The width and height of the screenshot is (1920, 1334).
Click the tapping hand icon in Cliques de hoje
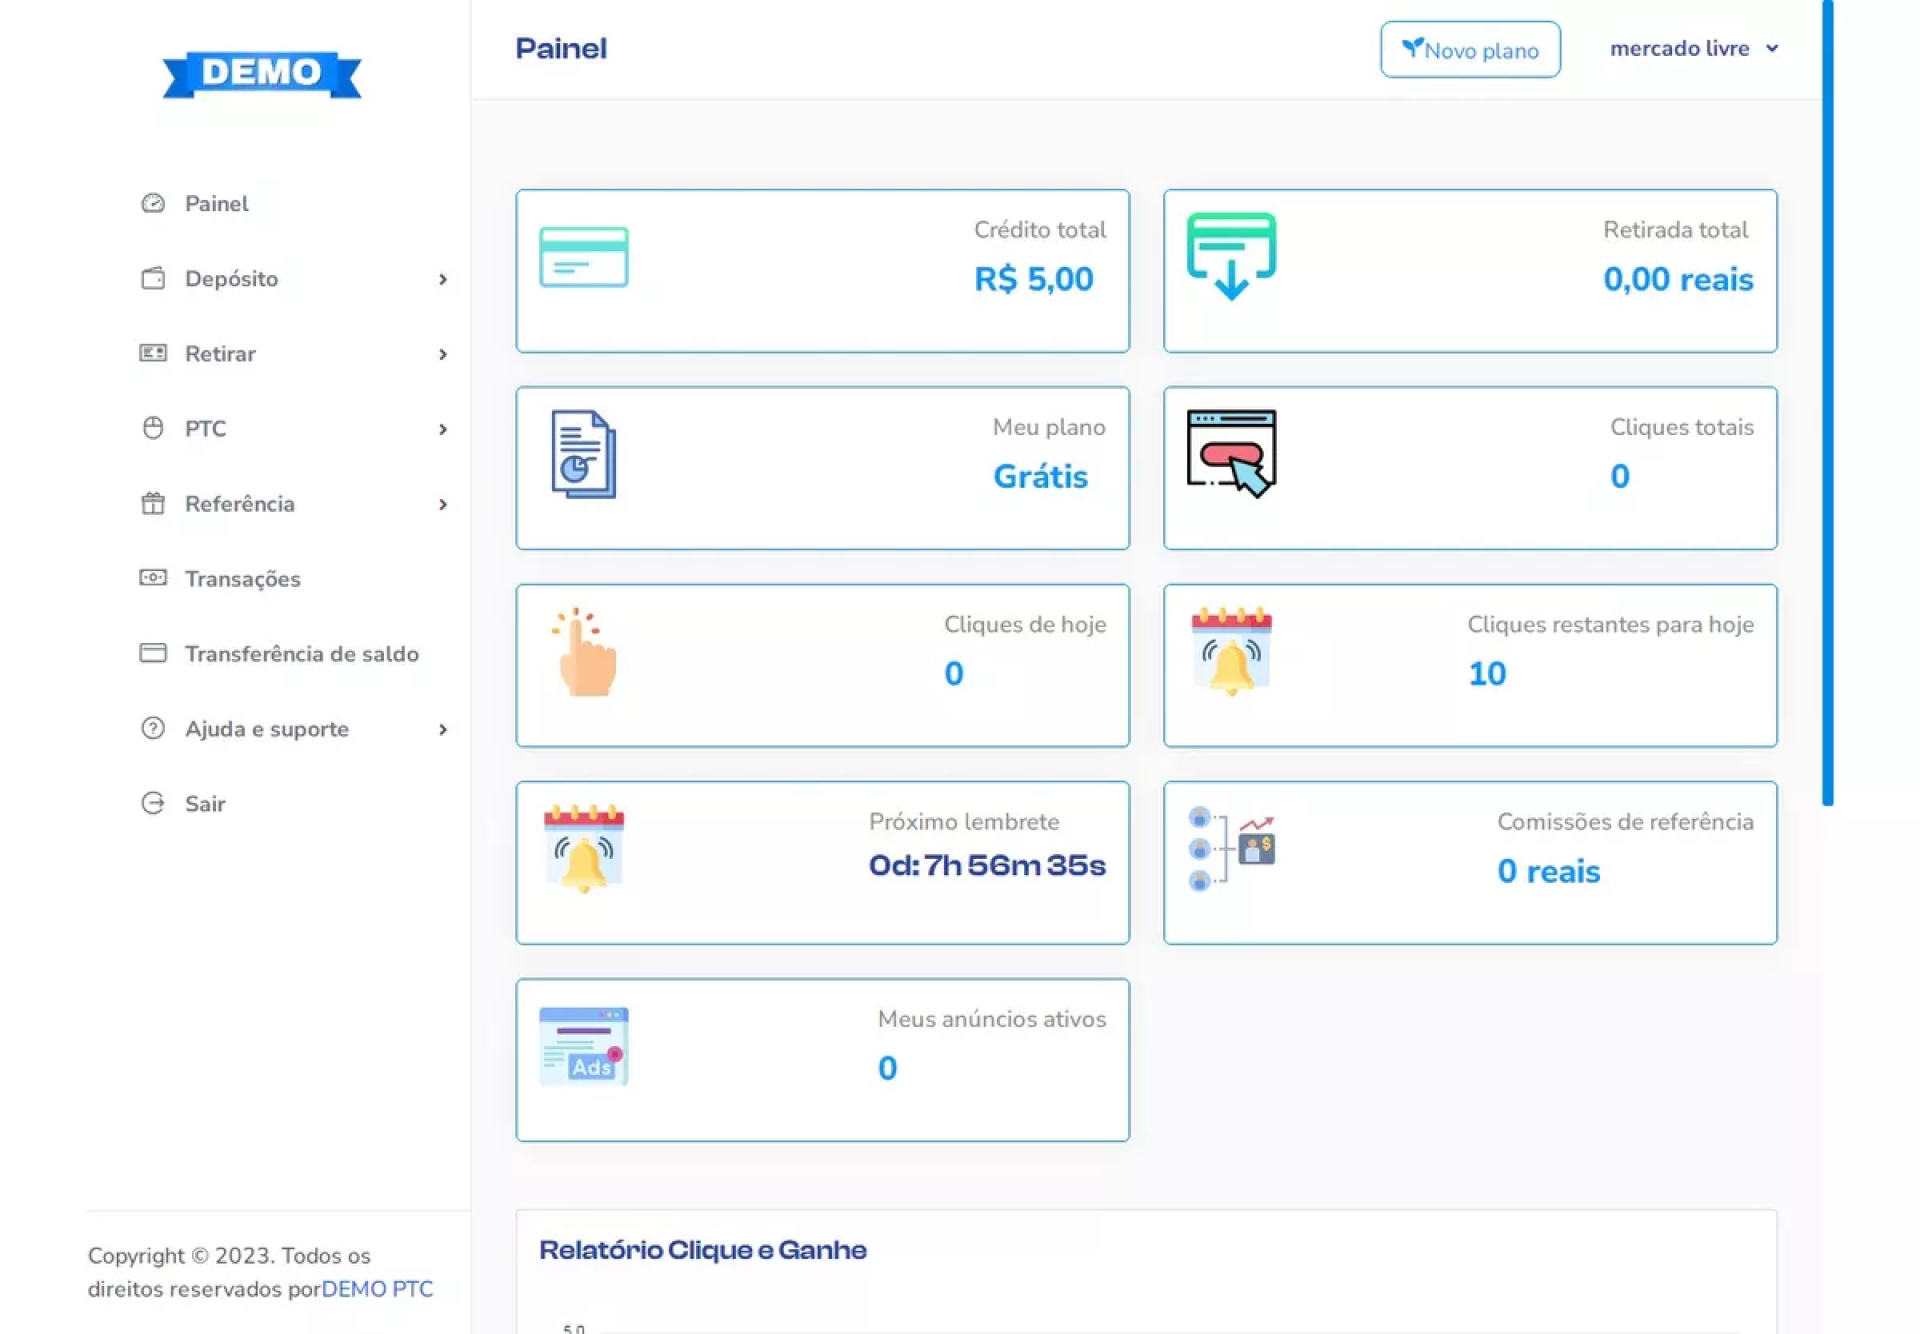(x=586, y=653)
